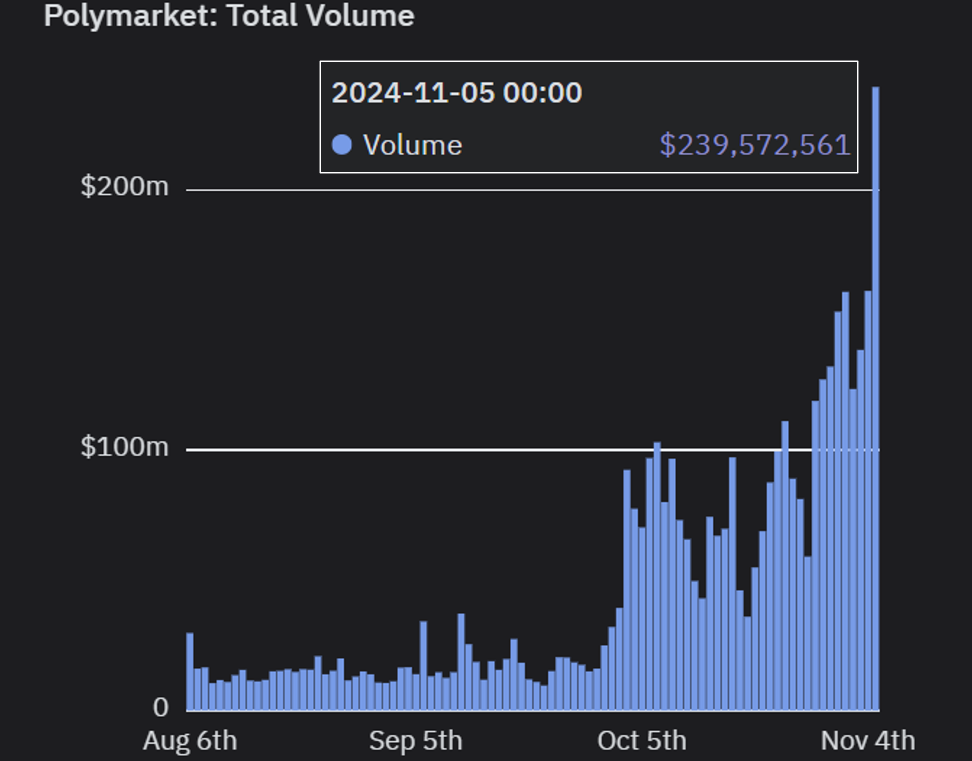Click the $100m y-axis label
972x761 pixels.
click(x=125, y=446)
